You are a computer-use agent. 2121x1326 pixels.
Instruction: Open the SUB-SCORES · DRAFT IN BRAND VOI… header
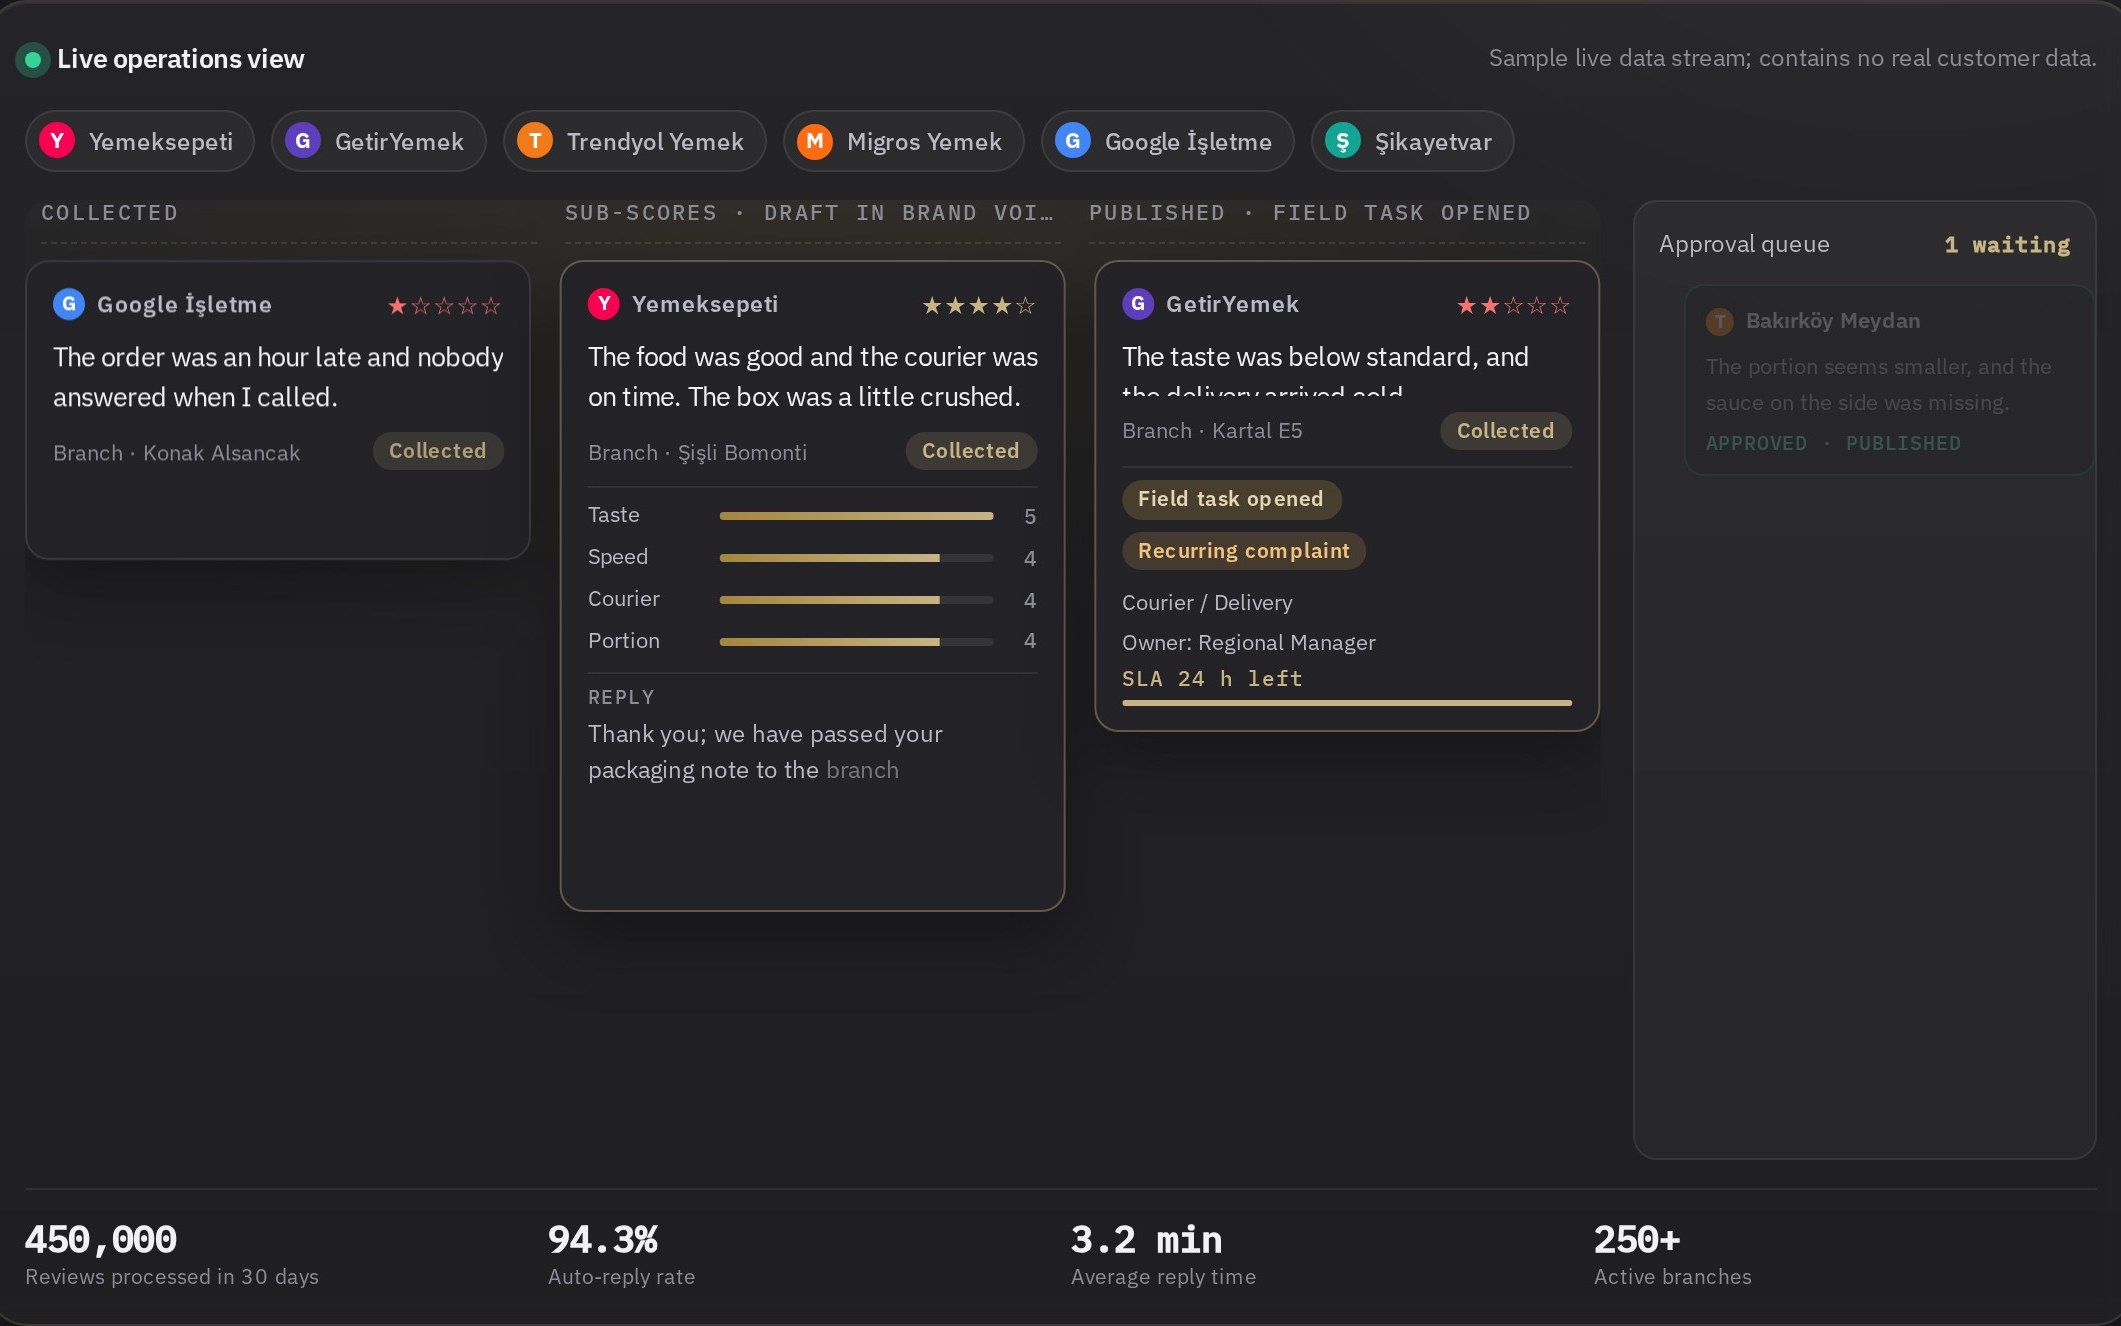coord(810,213)
